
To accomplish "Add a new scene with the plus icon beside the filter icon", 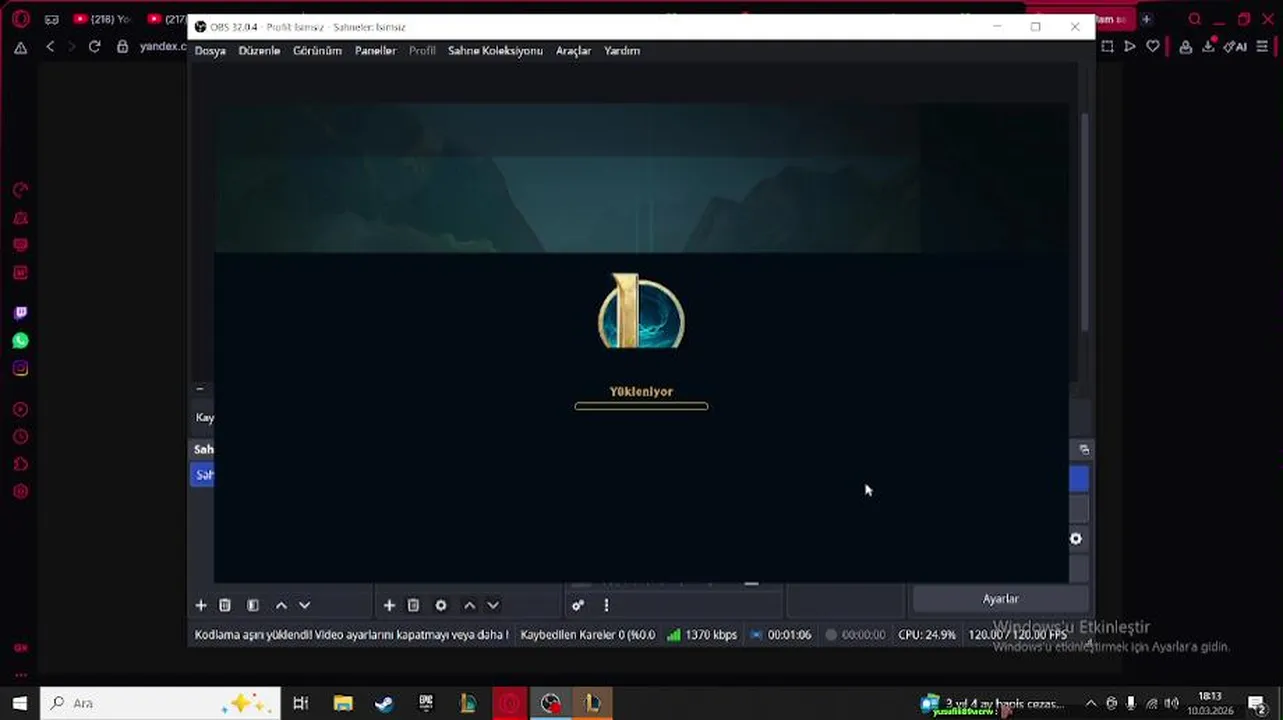I will coord(200,605).
